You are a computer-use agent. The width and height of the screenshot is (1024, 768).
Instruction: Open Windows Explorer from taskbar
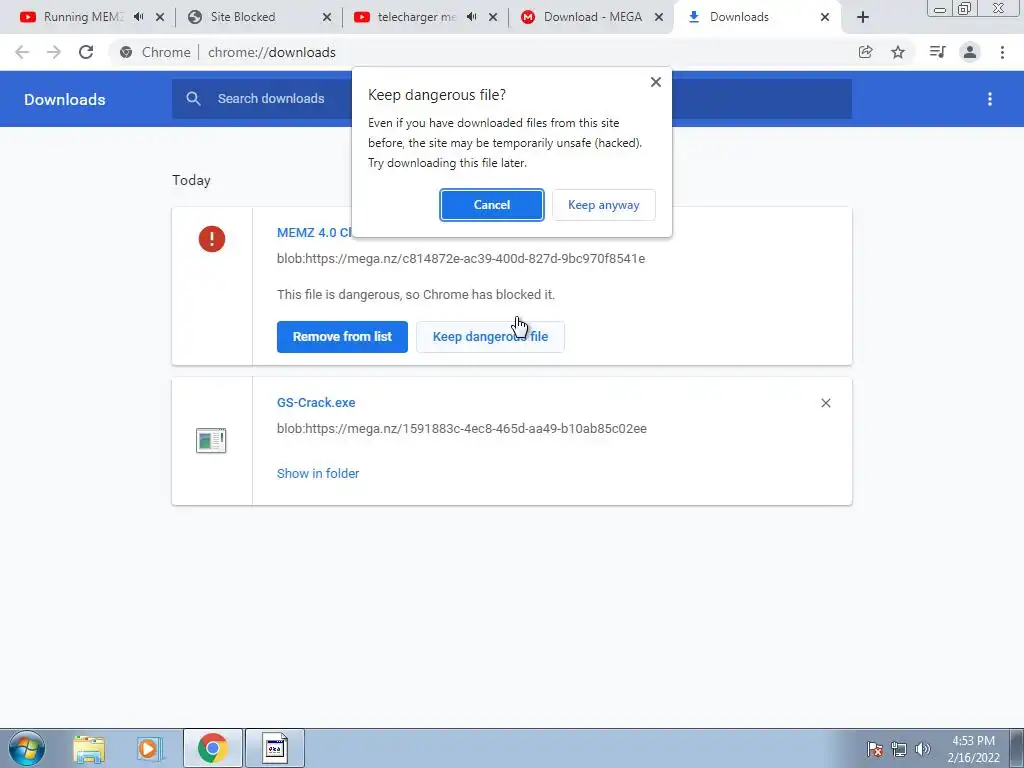coord(89,749)
